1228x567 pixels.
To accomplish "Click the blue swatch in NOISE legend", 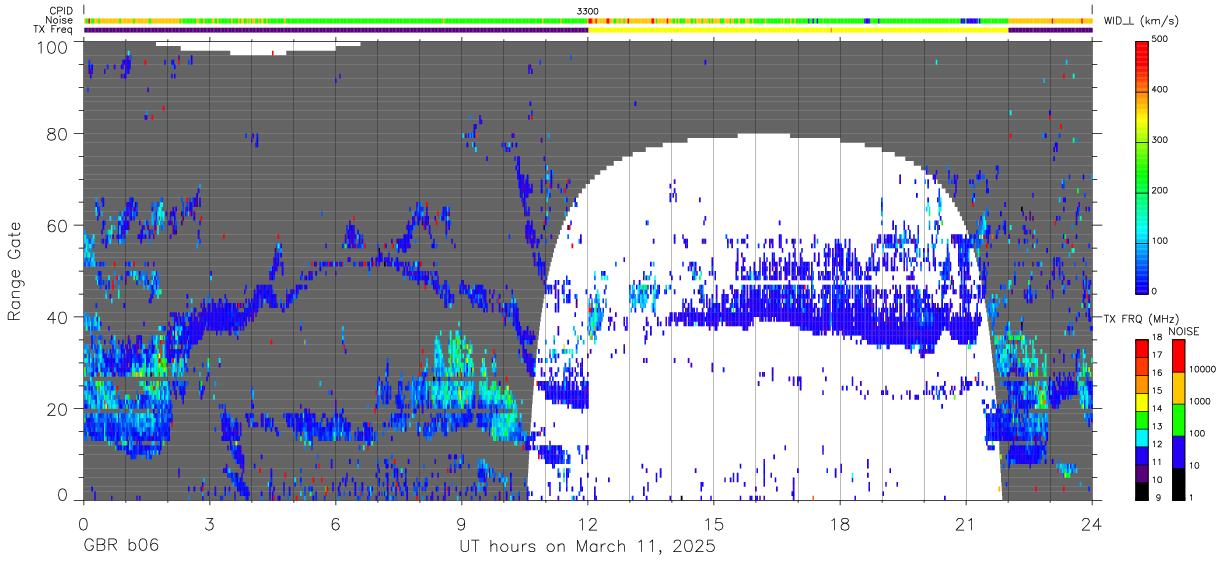I will (x=1179, y=451).
